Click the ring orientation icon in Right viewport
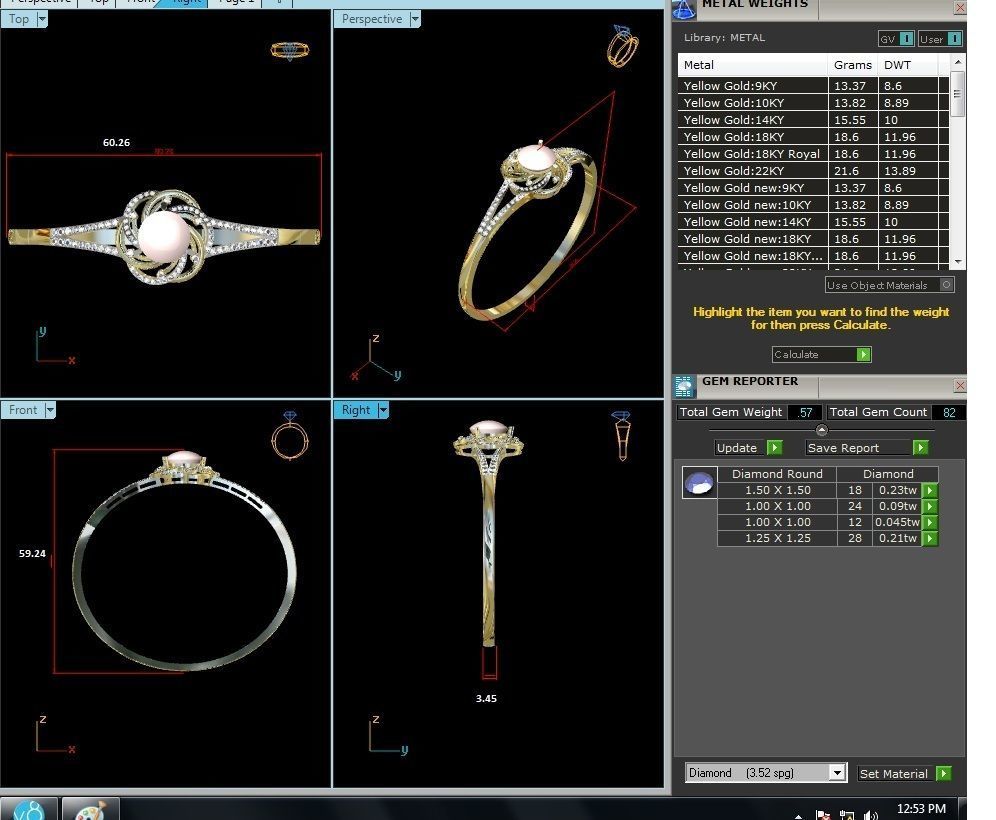Viewport: 996px width, 820px height. pyautogui.click(x=622, y=435)
